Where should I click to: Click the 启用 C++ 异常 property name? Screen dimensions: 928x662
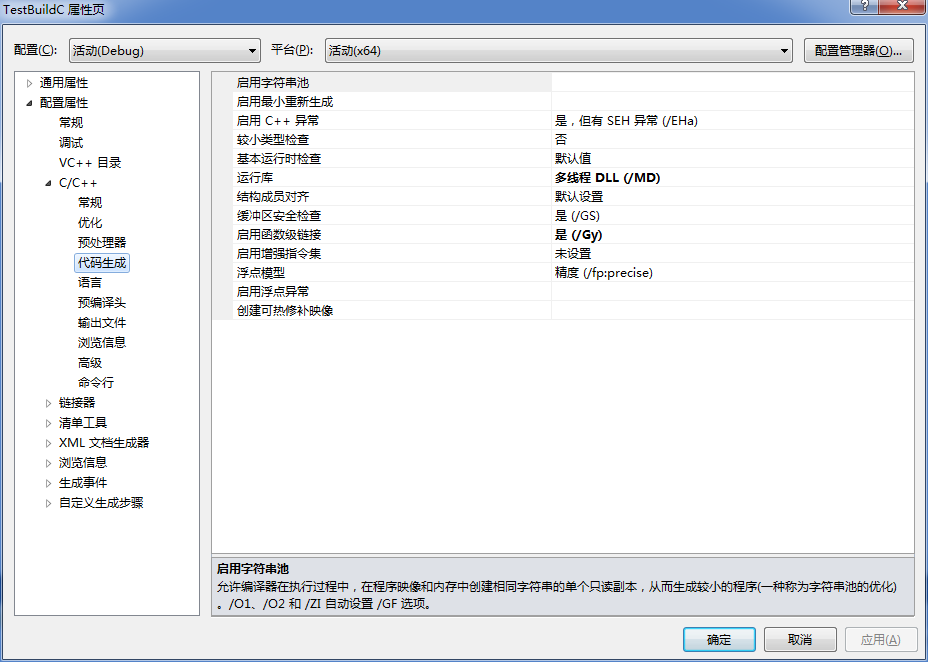278,121
